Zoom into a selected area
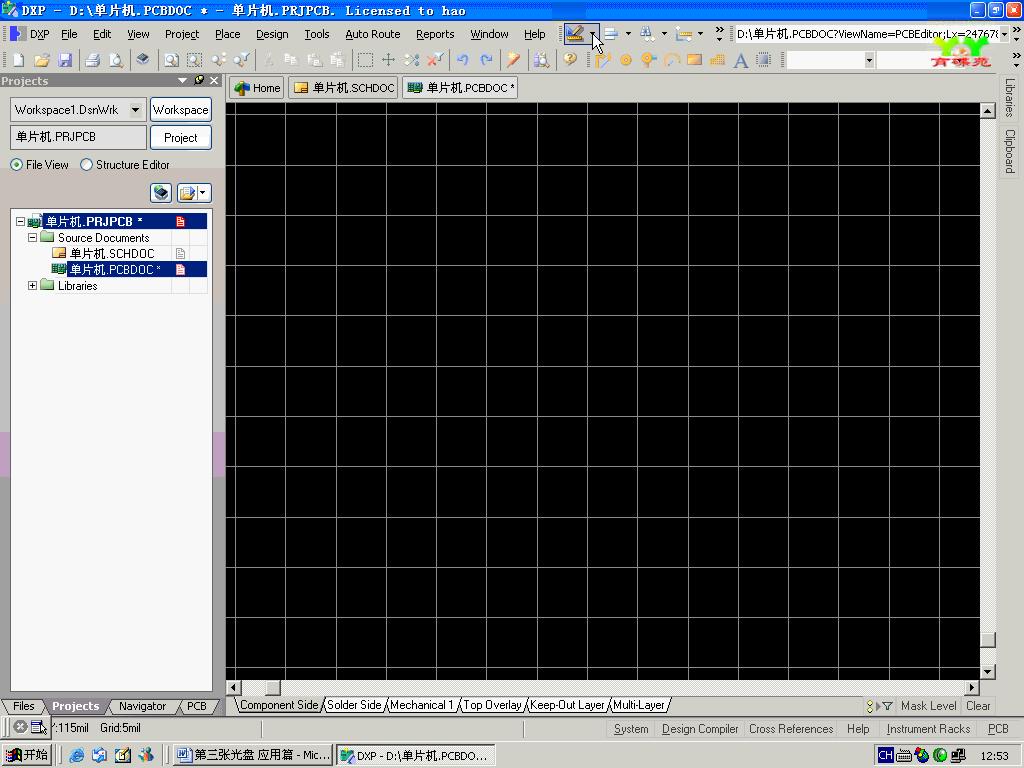The width and height of the screenshot is (1024, 768). (x=195, y=60)
